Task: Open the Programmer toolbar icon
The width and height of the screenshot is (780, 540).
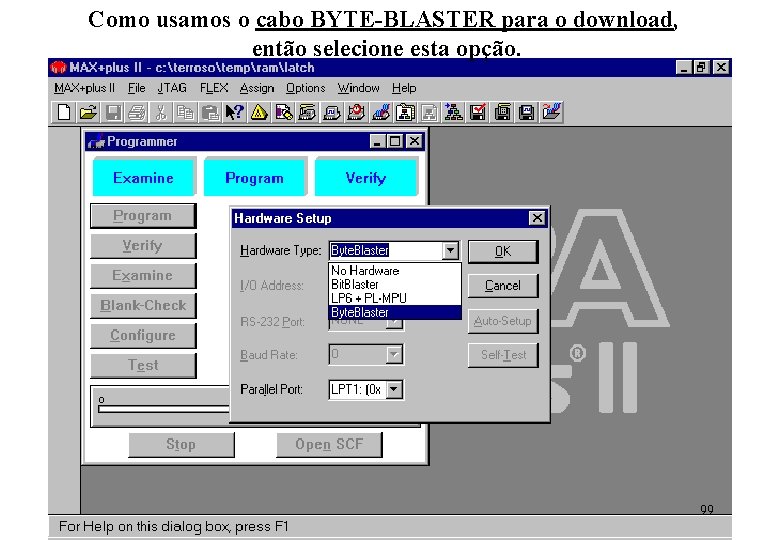Action: pos(380,112)
